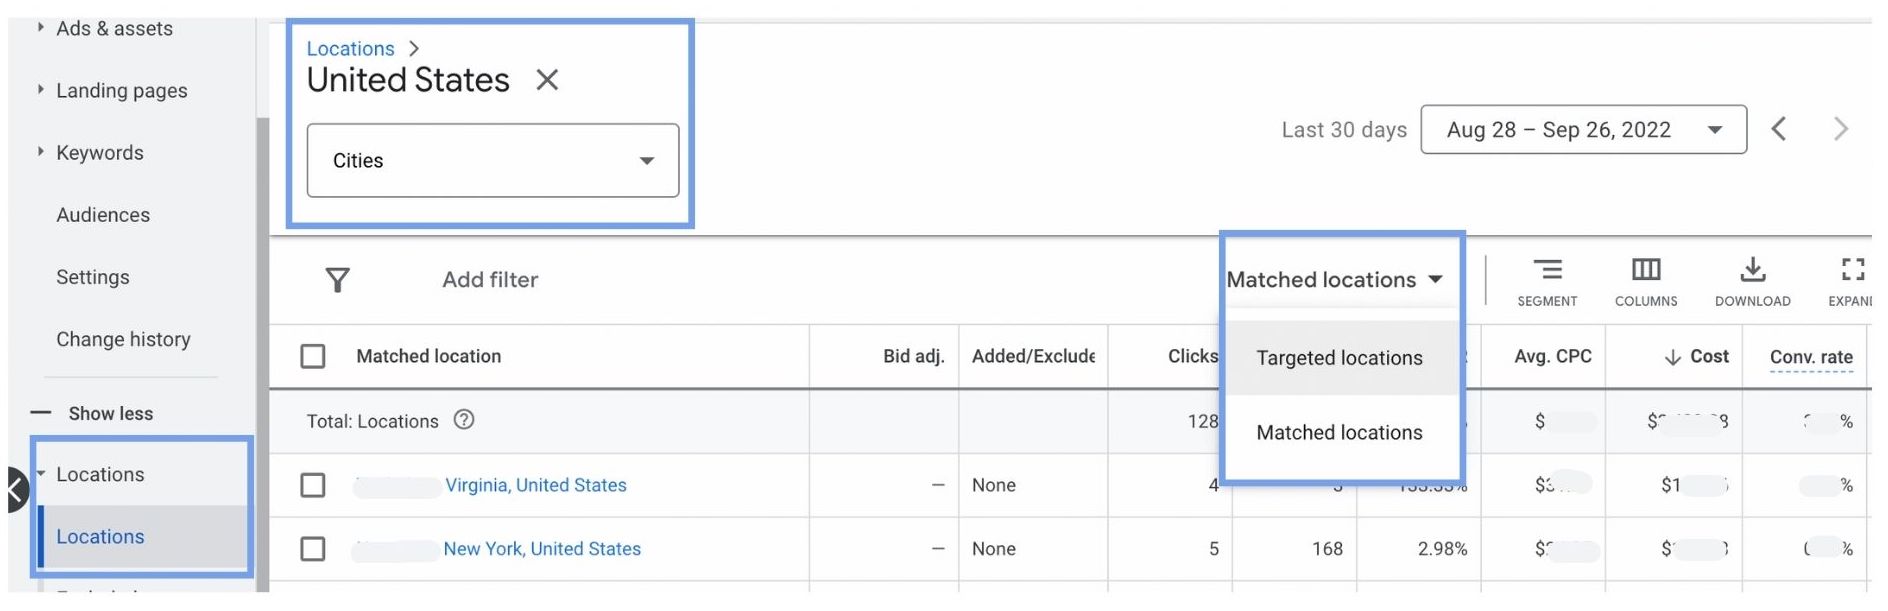Image resolution: width=1888 pixels, height=611 pixels.
Task: Choose Targeted locations from the menu
Action: [x=1340, y=358]
